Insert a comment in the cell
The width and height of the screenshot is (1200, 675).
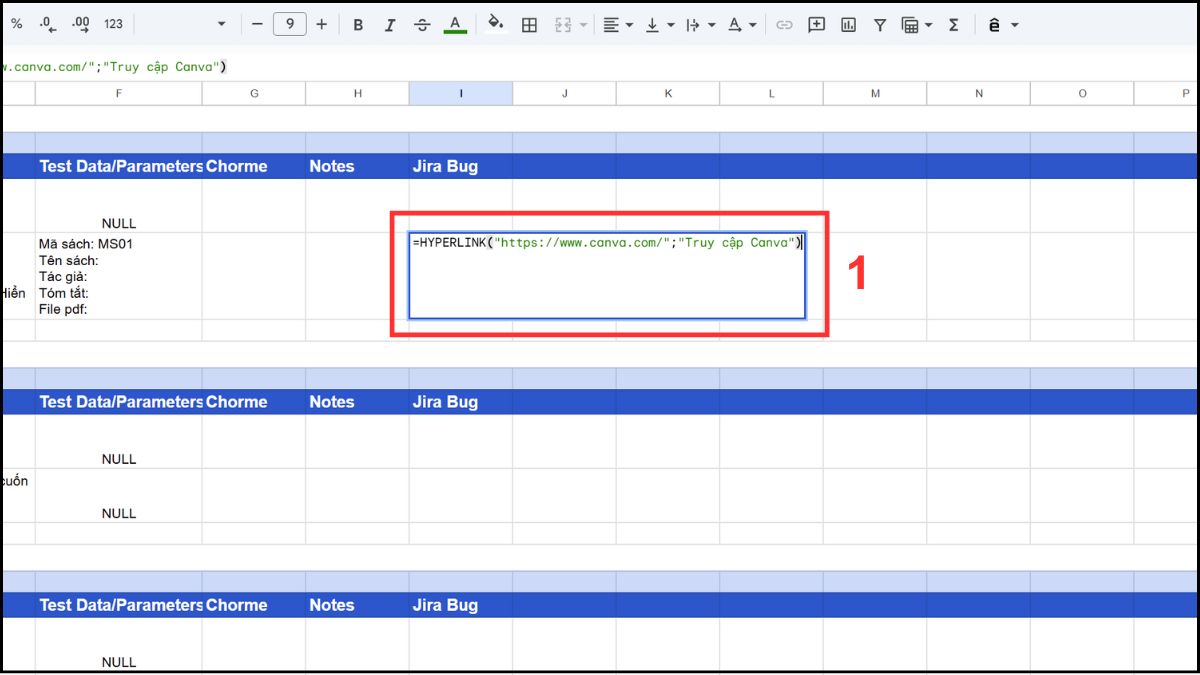pos(816,24)
